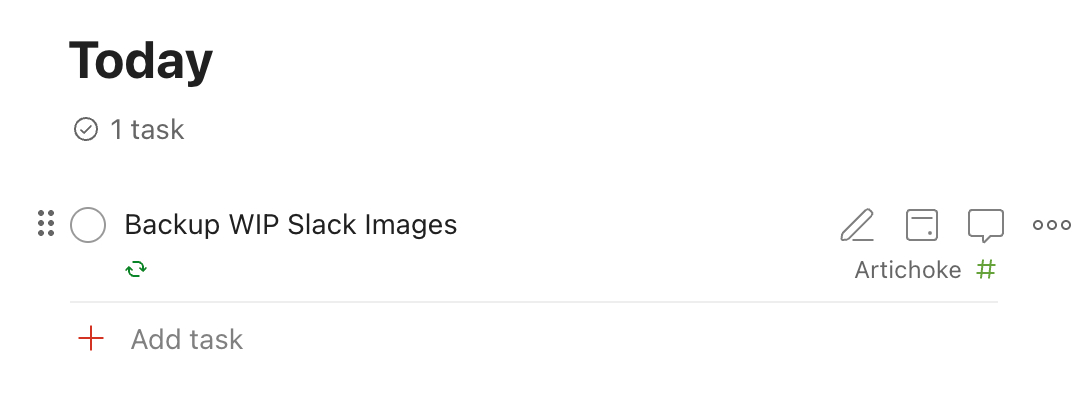
Task: Open the three-dot more actions menu
Action: [x=1052, y=225]
